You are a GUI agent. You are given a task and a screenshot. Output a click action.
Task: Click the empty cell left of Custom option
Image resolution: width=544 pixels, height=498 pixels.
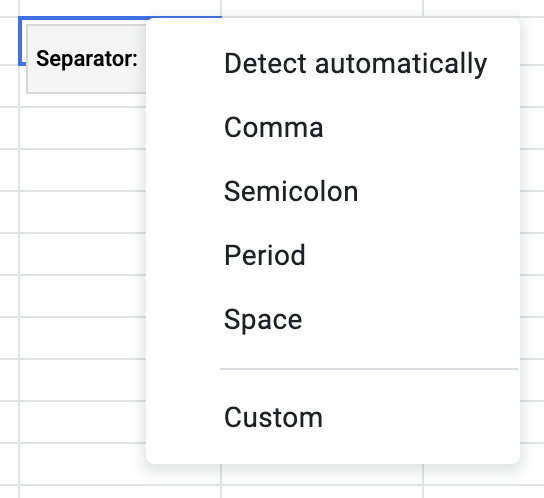83,422
